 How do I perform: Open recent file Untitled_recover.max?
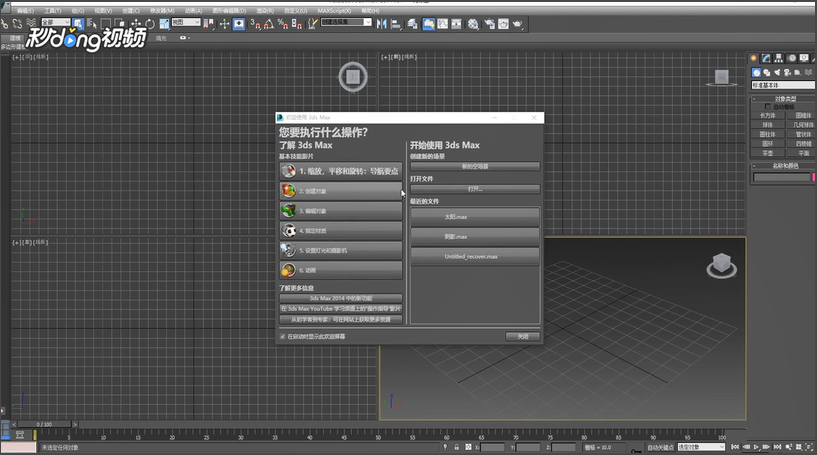(x=475, y=256)
